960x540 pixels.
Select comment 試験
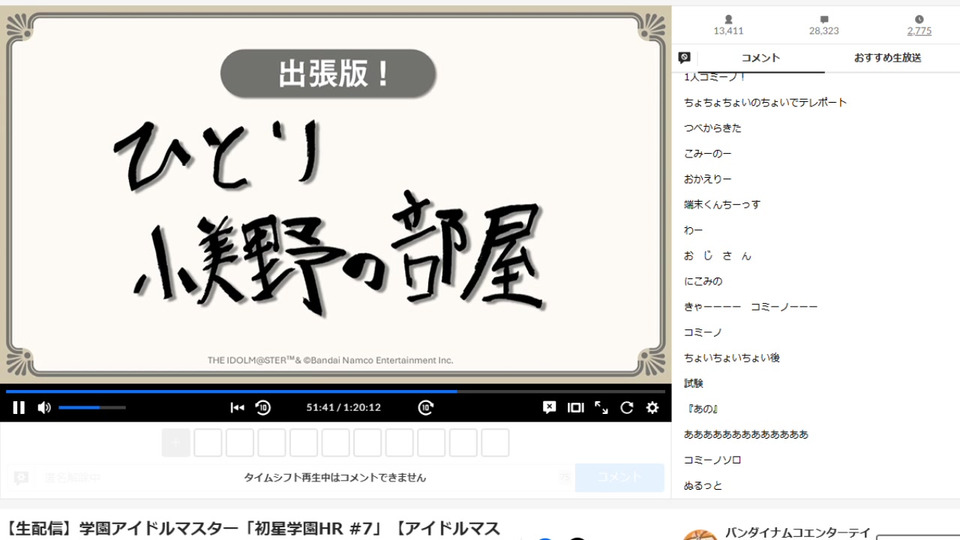pyautogui.click(x=694, y=383)
